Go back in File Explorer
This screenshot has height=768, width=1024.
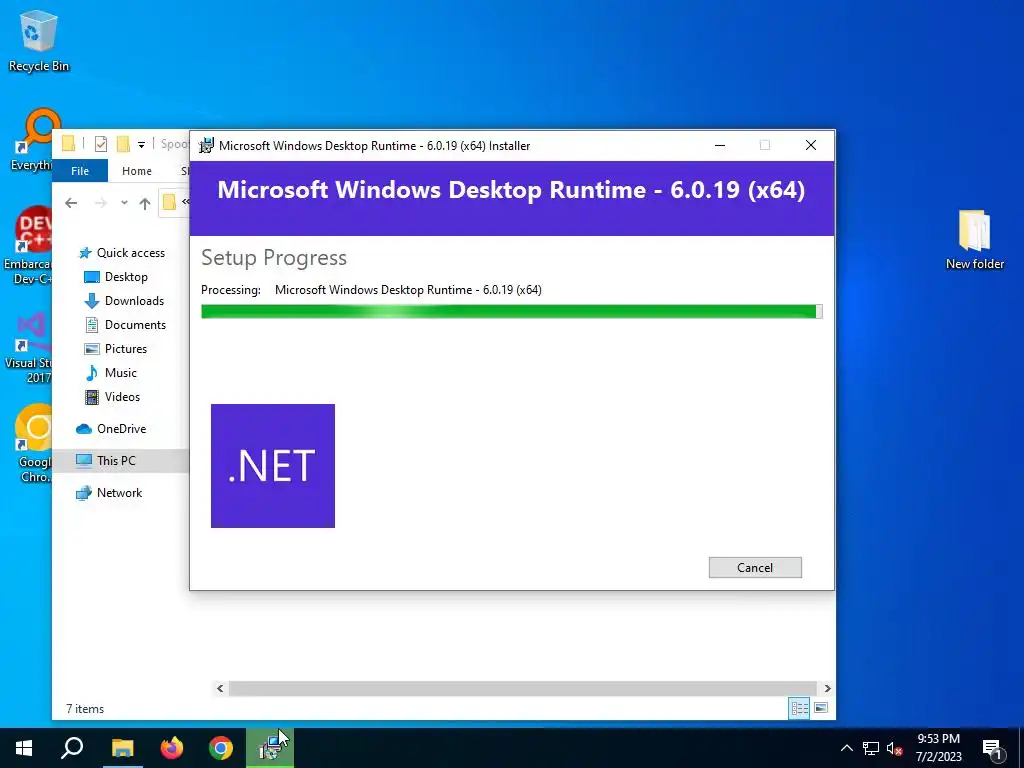[71, 203]
